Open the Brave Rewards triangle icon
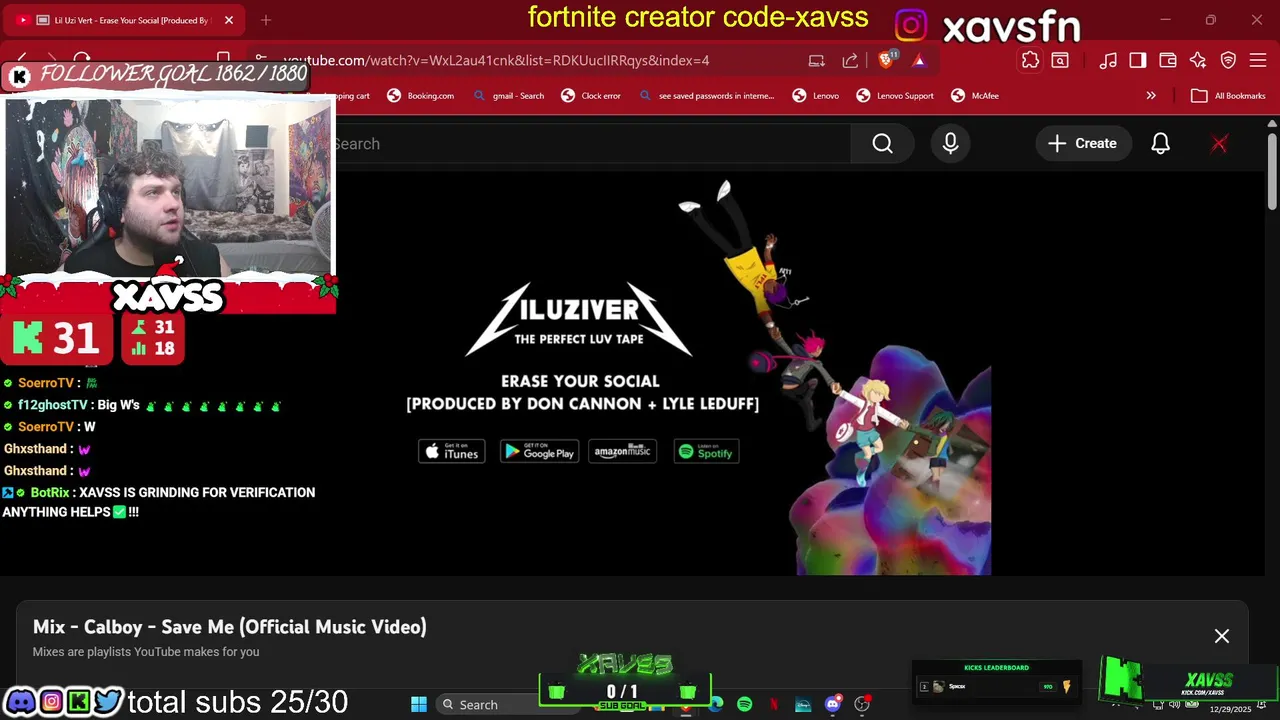The image size is (1280, 720). pyautogui.click(x=918, y=60)
